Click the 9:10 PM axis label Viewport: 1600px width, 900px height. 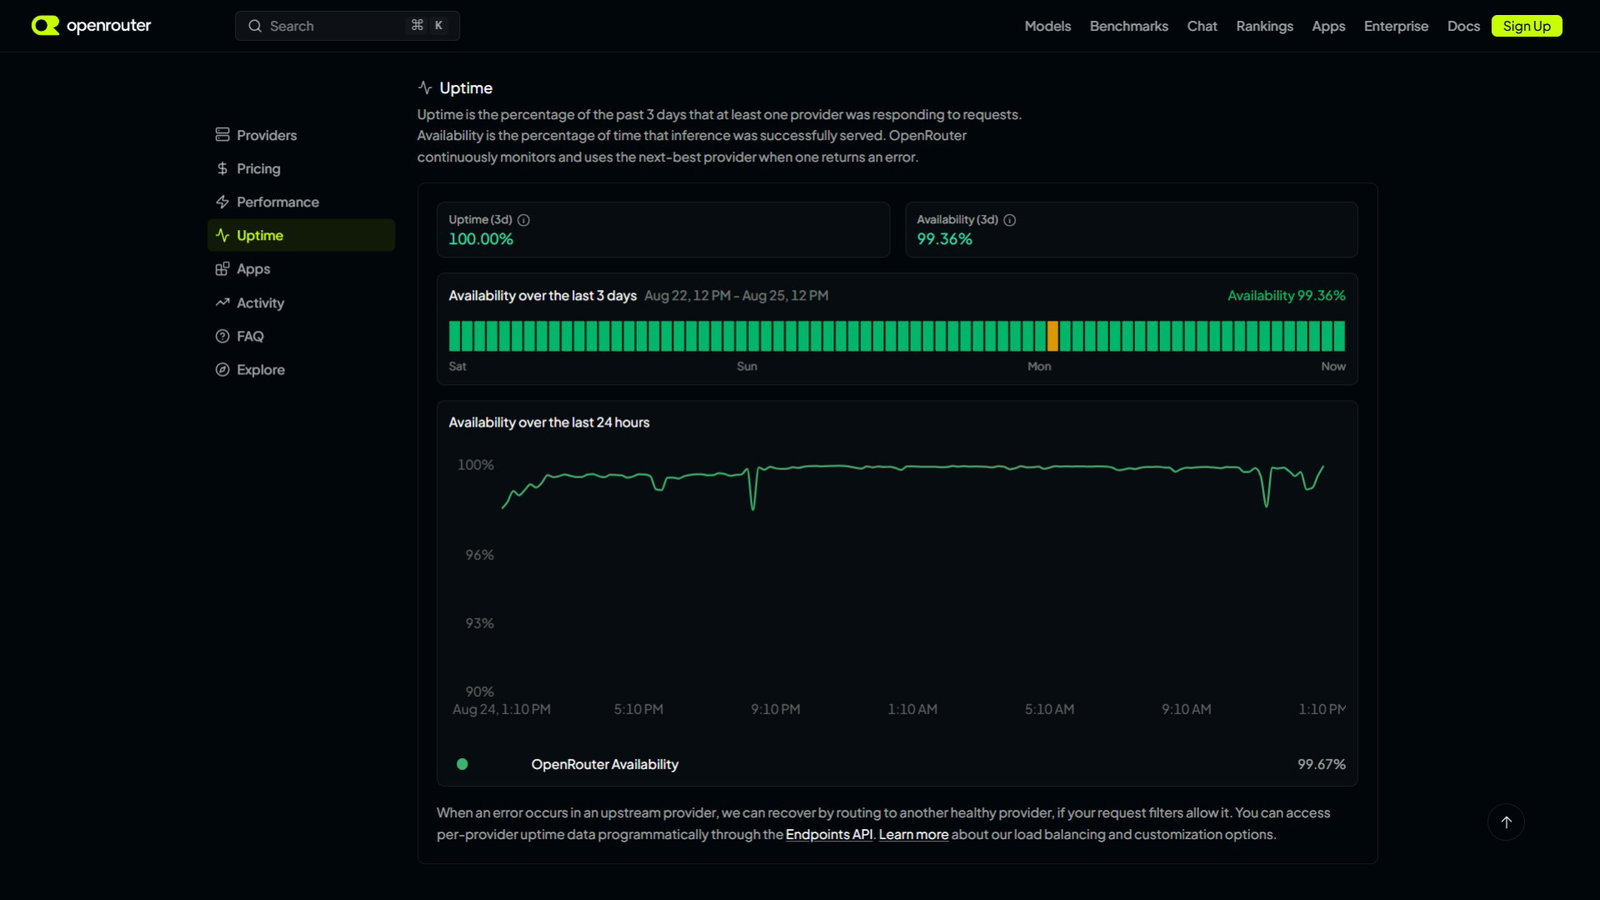click(x=775, y=709)
